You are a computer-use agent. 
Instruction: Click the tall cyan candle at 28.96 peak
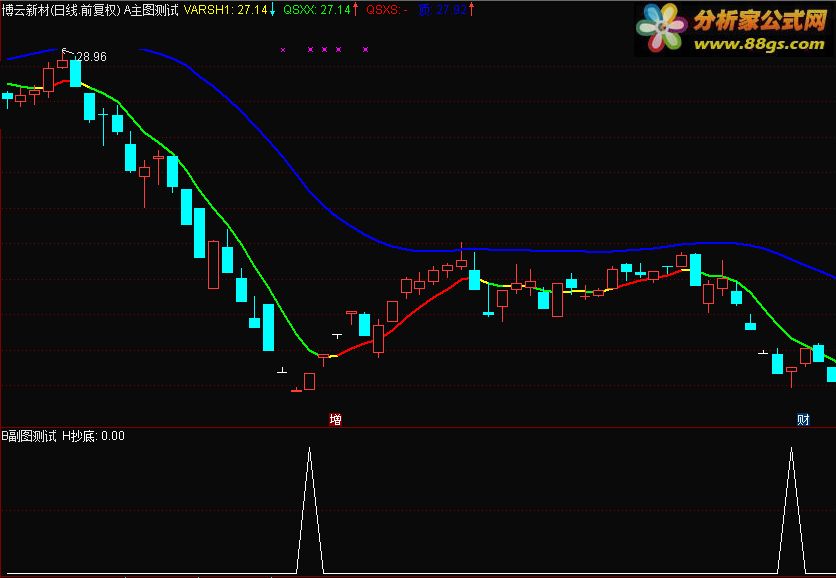pyautogui.click(x=75, y=74)
